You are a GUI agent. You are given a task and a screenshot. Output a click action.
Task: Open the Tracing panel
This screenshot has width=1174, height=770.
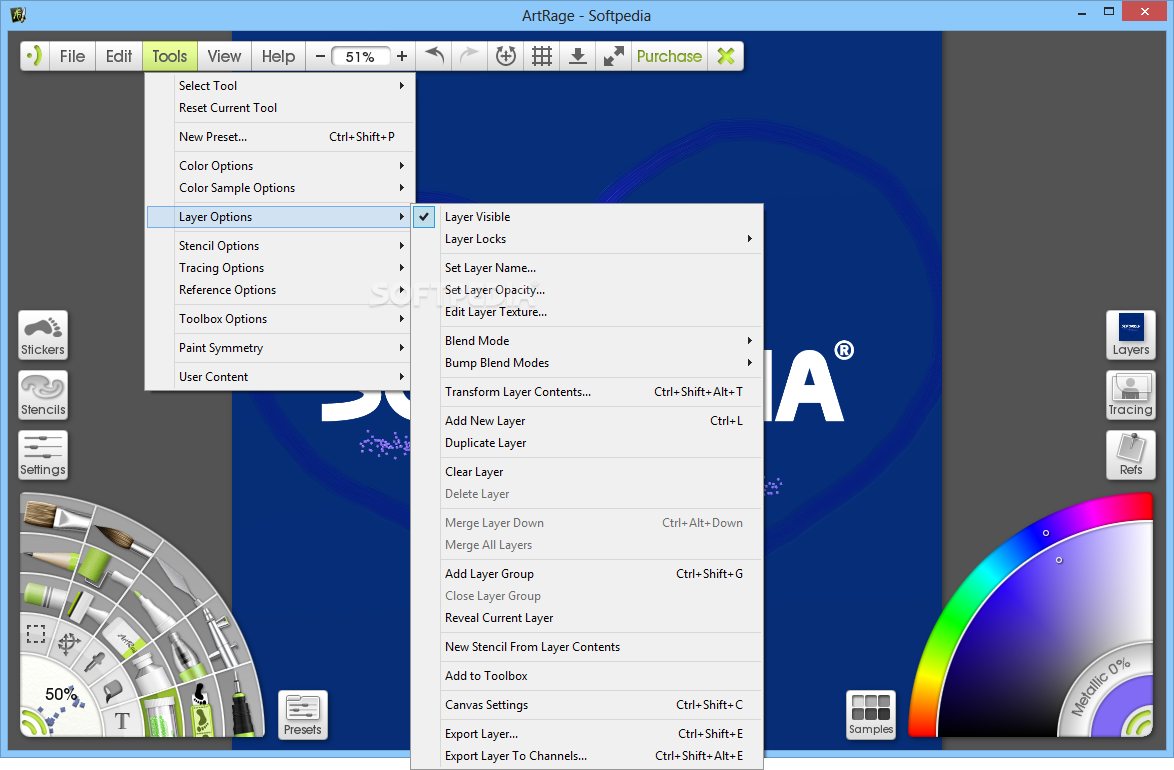[x=1131, y=395]
